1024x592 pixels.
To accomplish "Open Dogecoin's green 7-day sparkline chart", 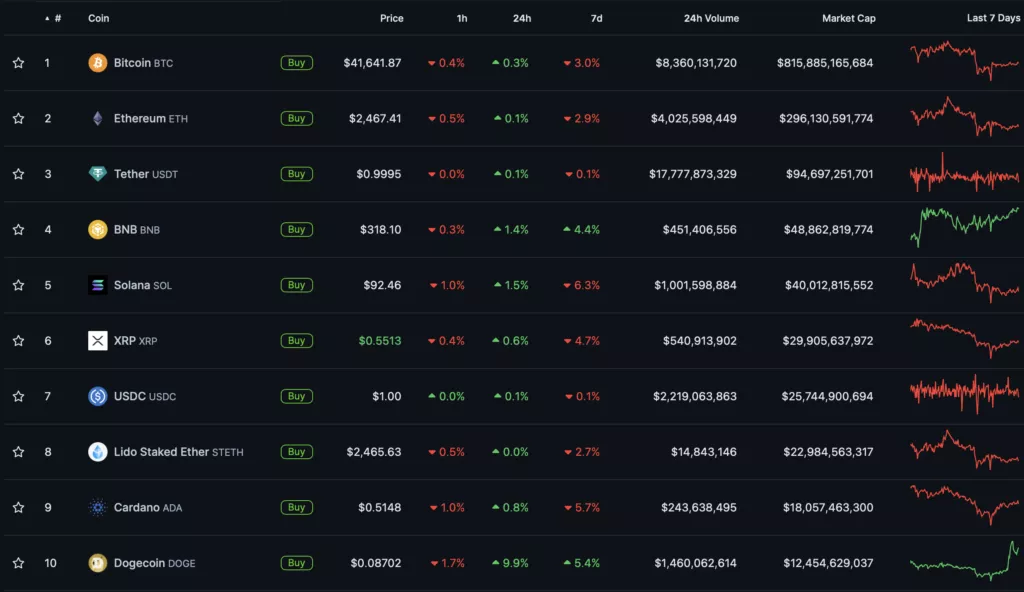I will tap(964, 561).
